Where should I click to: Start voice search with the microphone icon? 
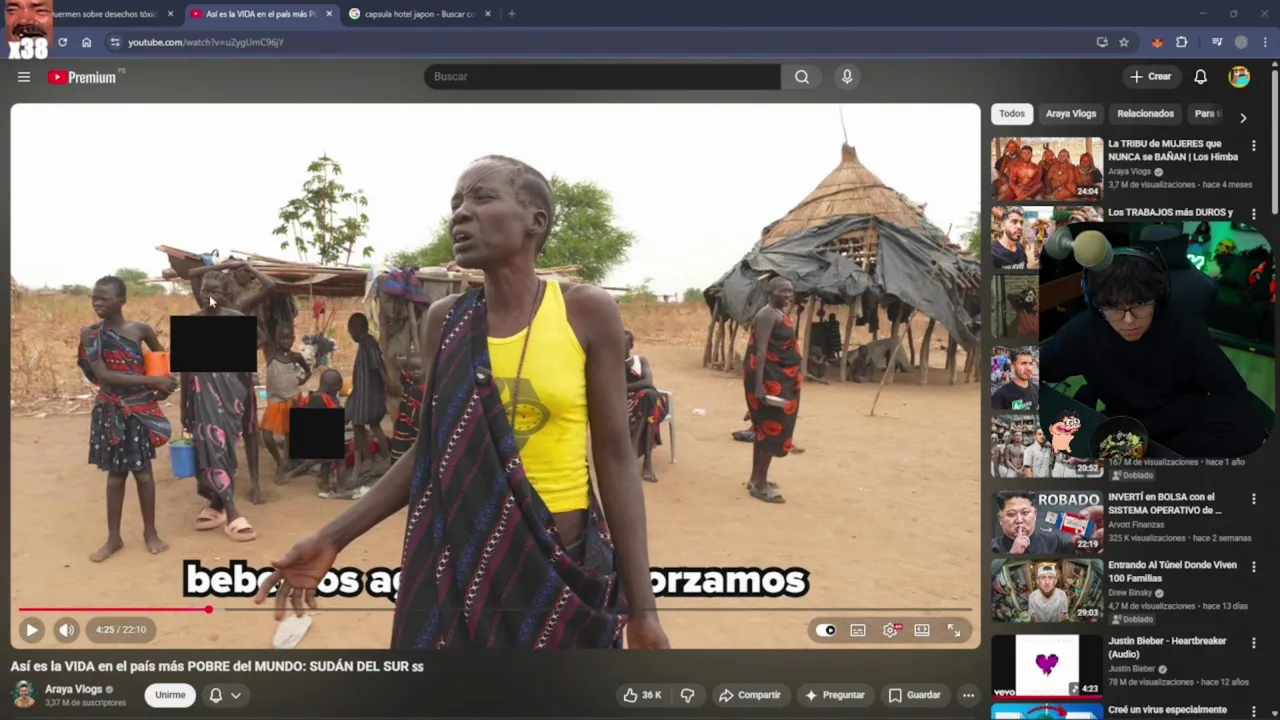tap(847, 77)
